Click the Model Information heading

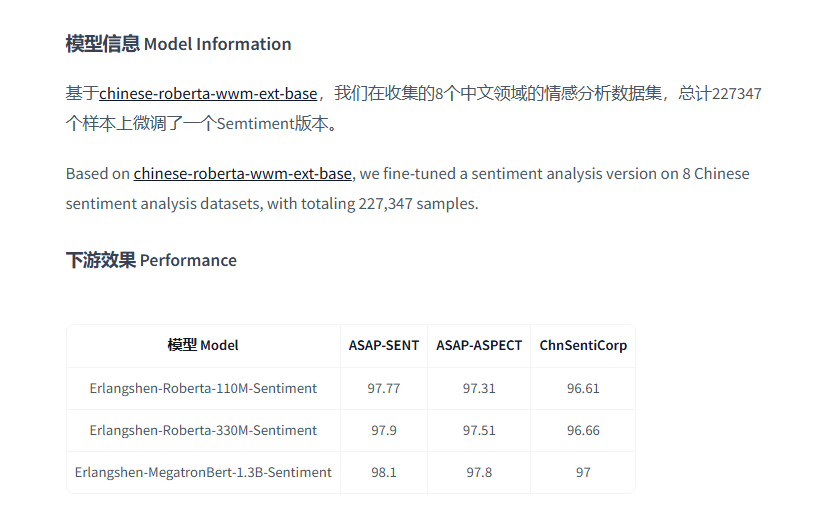(x=179, y=44)
